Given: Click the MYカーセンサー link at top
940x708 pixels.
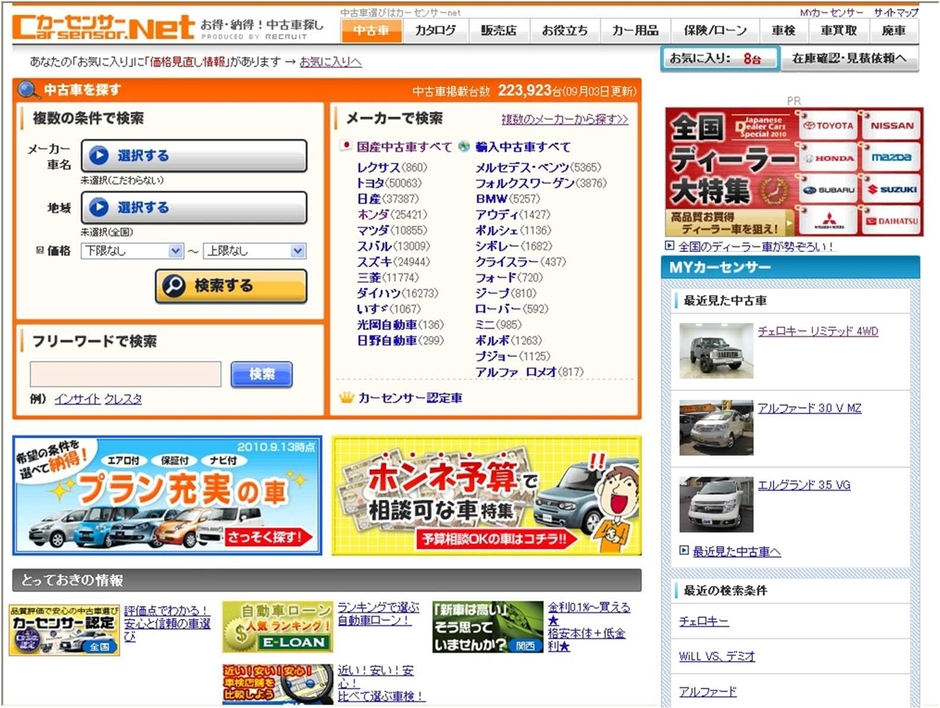Looking at the screenshot, I should pos(831,13).
